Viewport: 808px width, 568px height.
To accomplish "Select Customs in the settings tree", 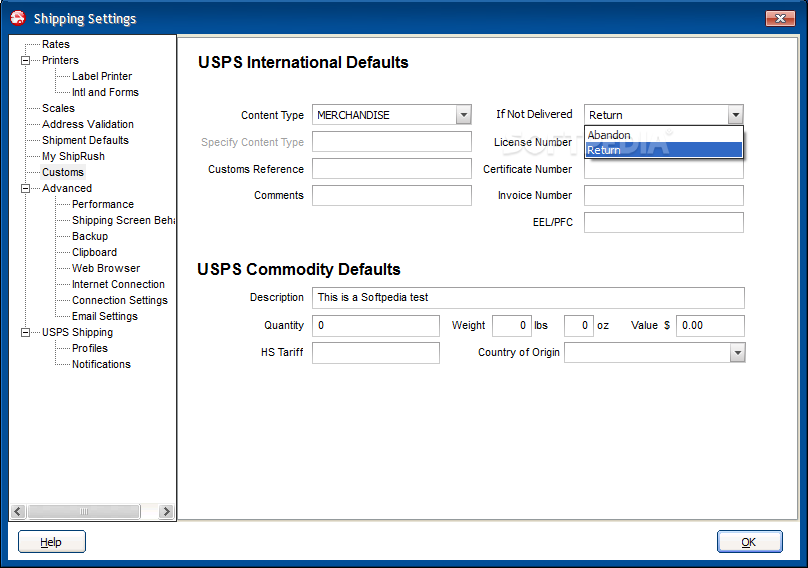I will 63,172.
